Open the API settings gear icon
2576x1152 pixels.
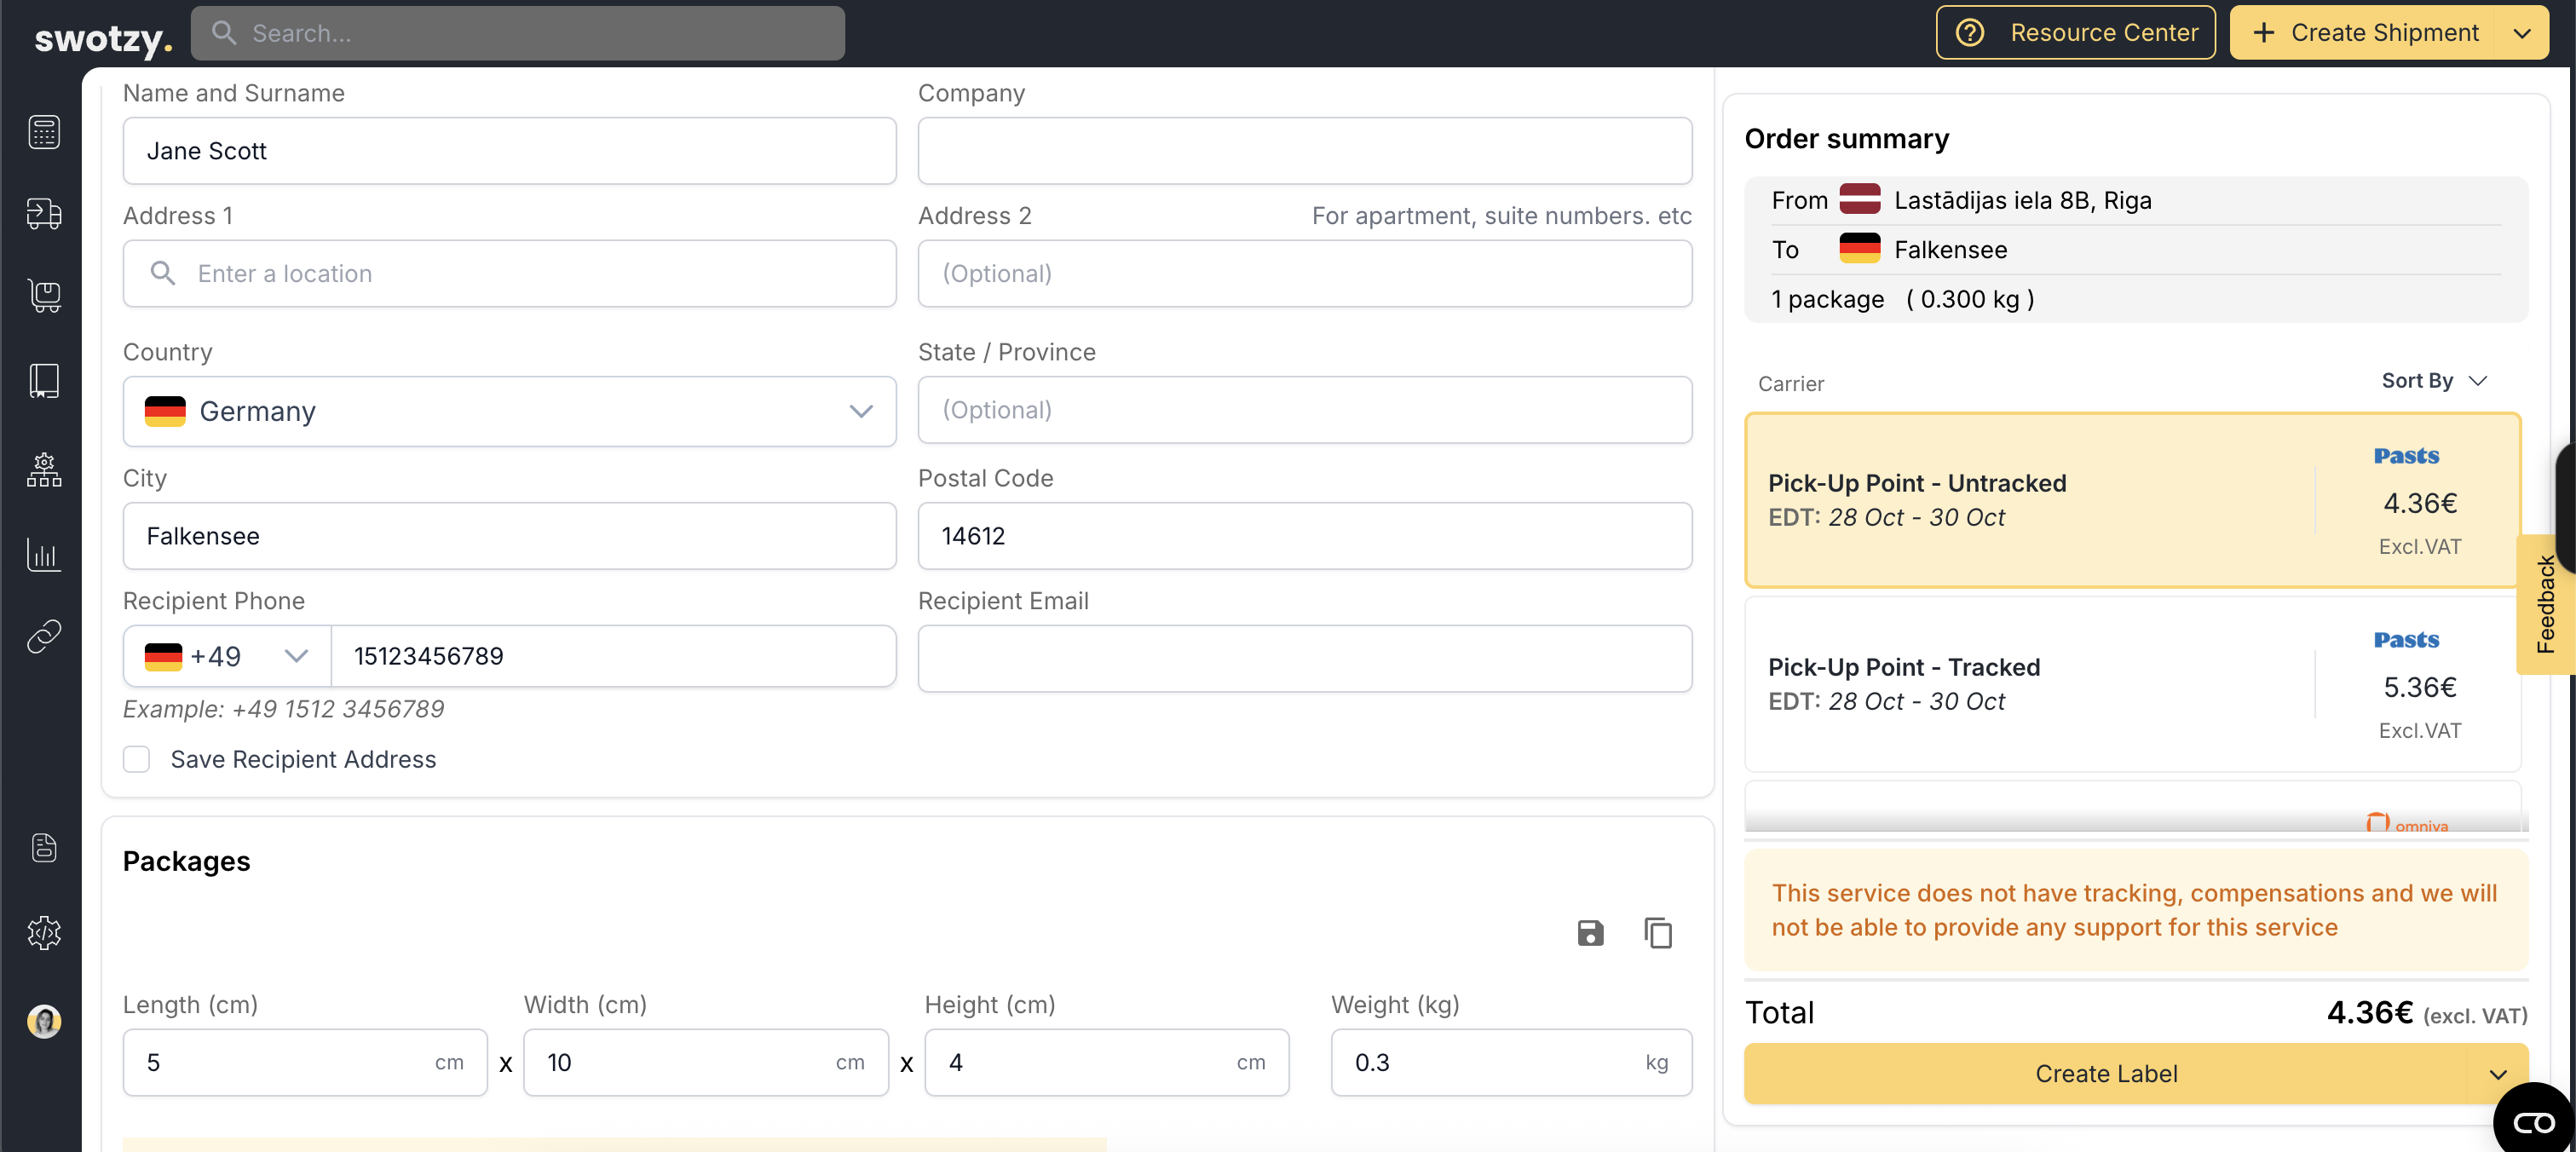pyautogui.click(x=44, y=933)
